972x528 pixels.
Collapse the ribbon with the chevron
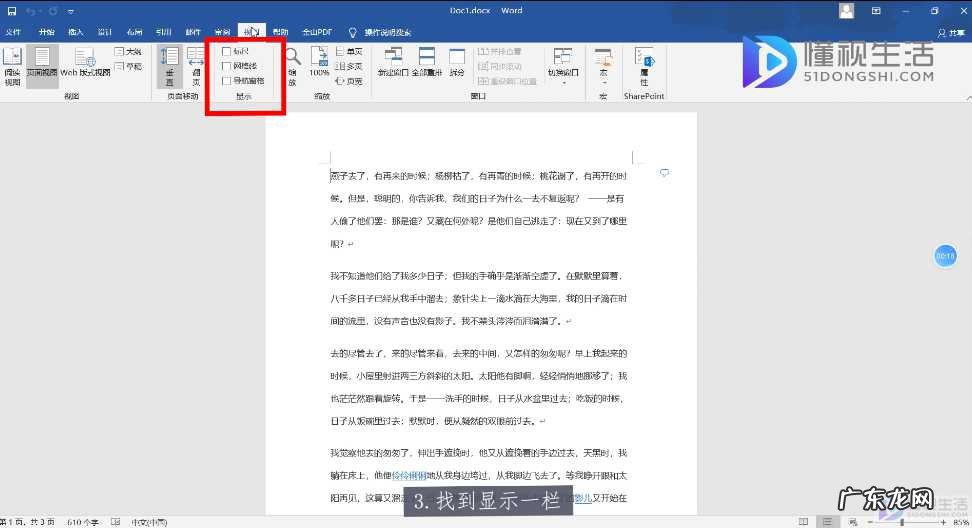(x=968, y=97)
